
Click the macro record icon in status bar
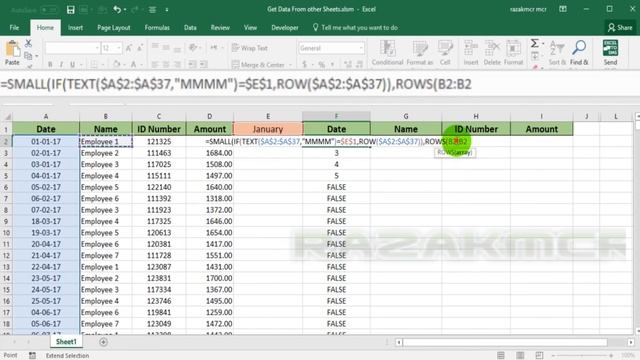pyautogui.click(x=32, y=355)
